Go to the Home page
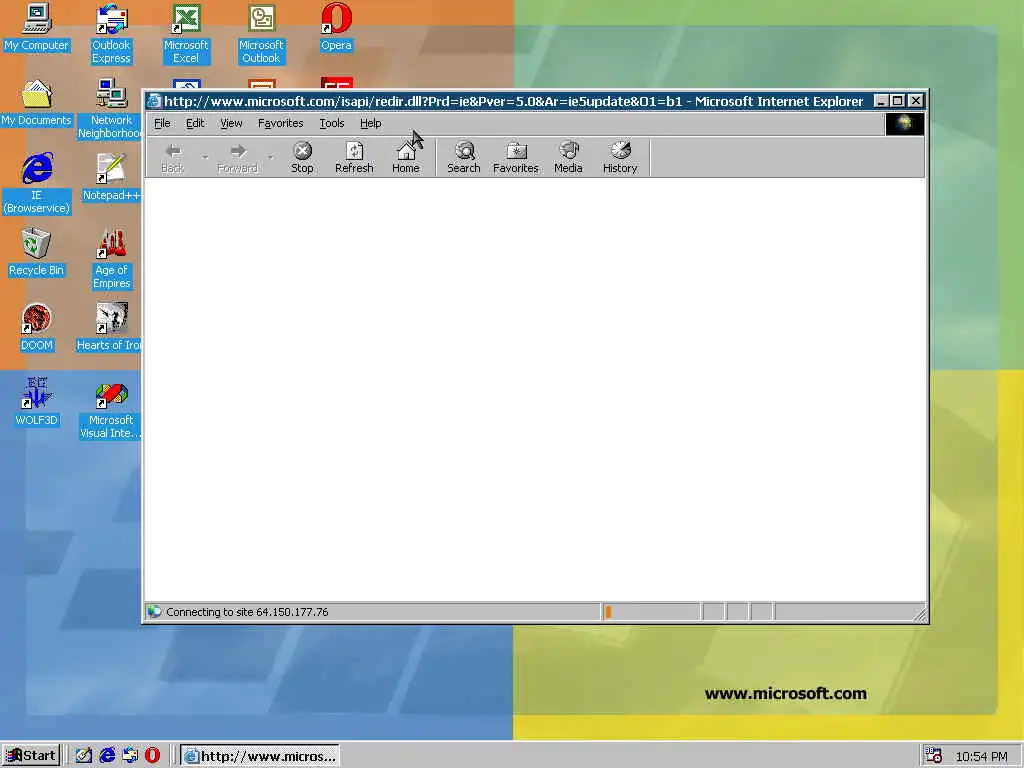1024x768 pixels. [x=406, y=158]
